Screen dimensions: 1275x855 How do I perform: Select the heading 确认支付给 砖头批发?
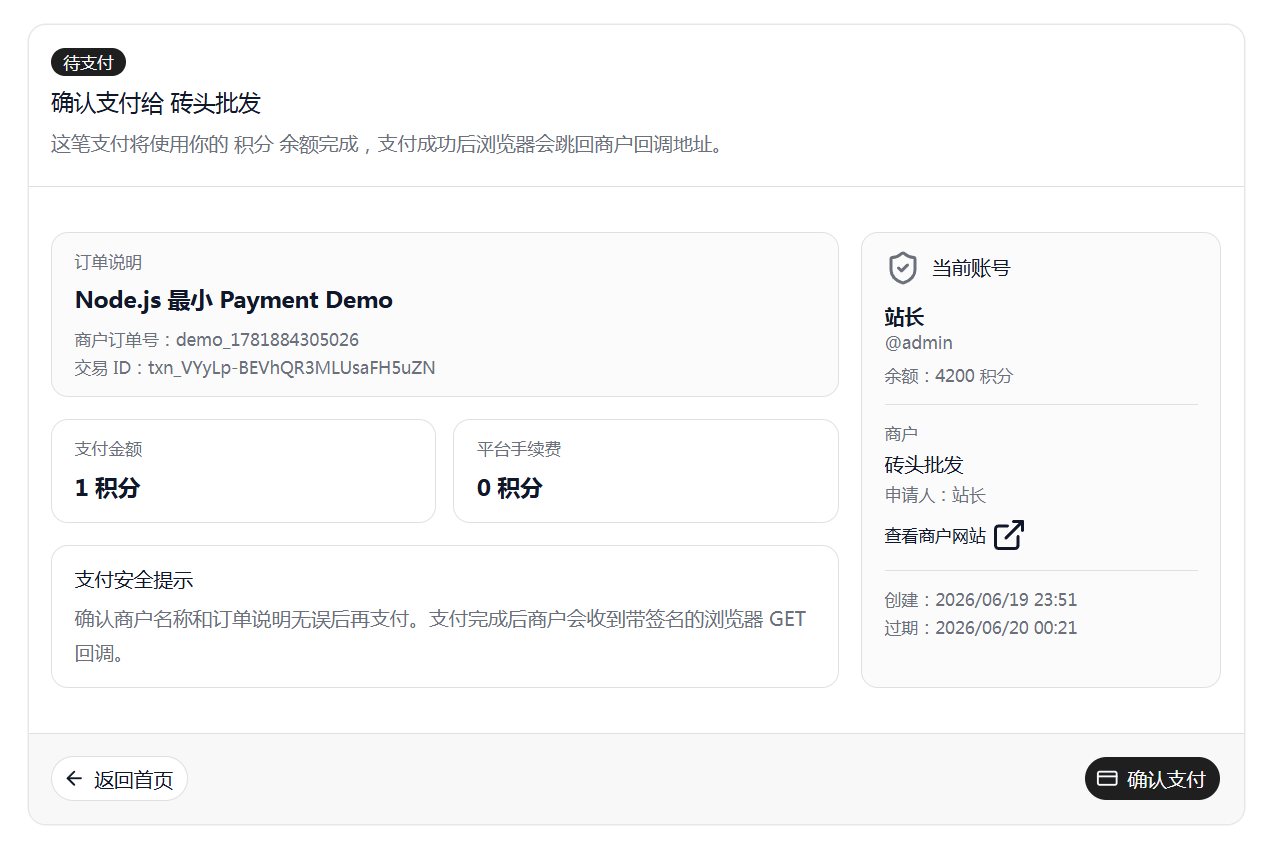156,103
